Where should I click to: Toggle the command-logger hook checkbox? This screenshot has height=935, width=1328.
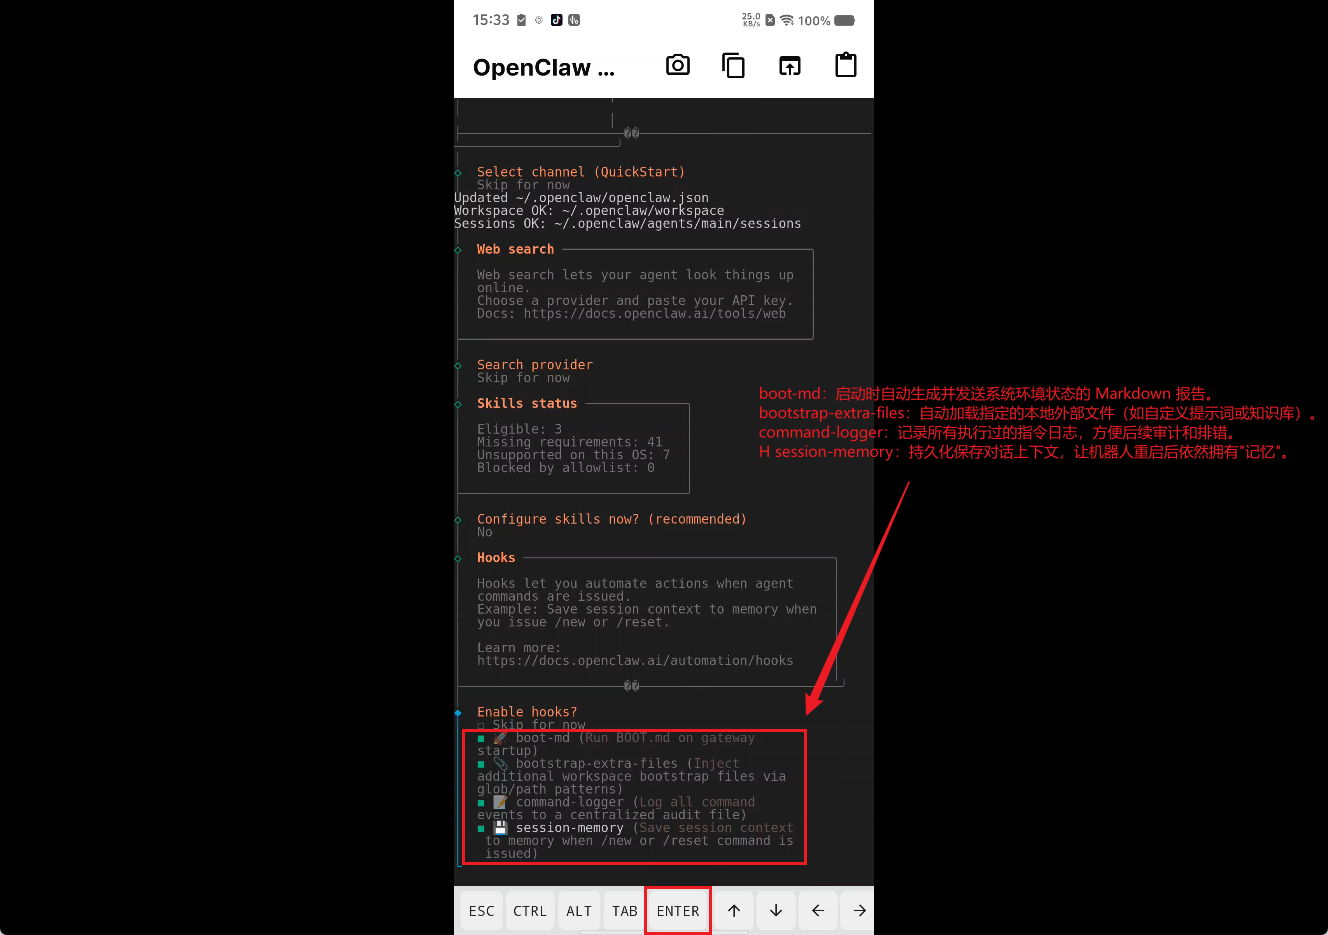pos(481,803)
